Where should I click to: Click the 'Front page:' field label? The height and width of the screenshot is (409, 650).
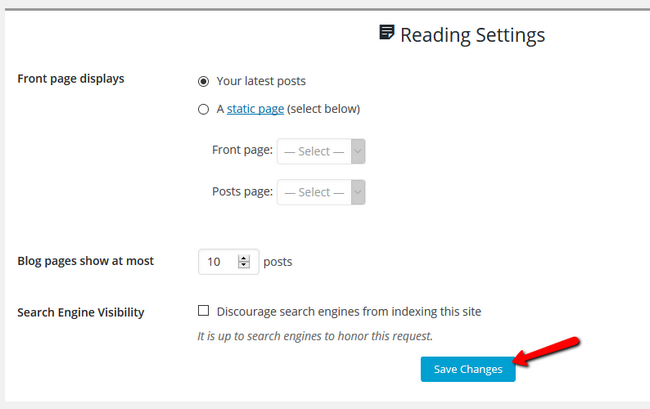point(242,150)
